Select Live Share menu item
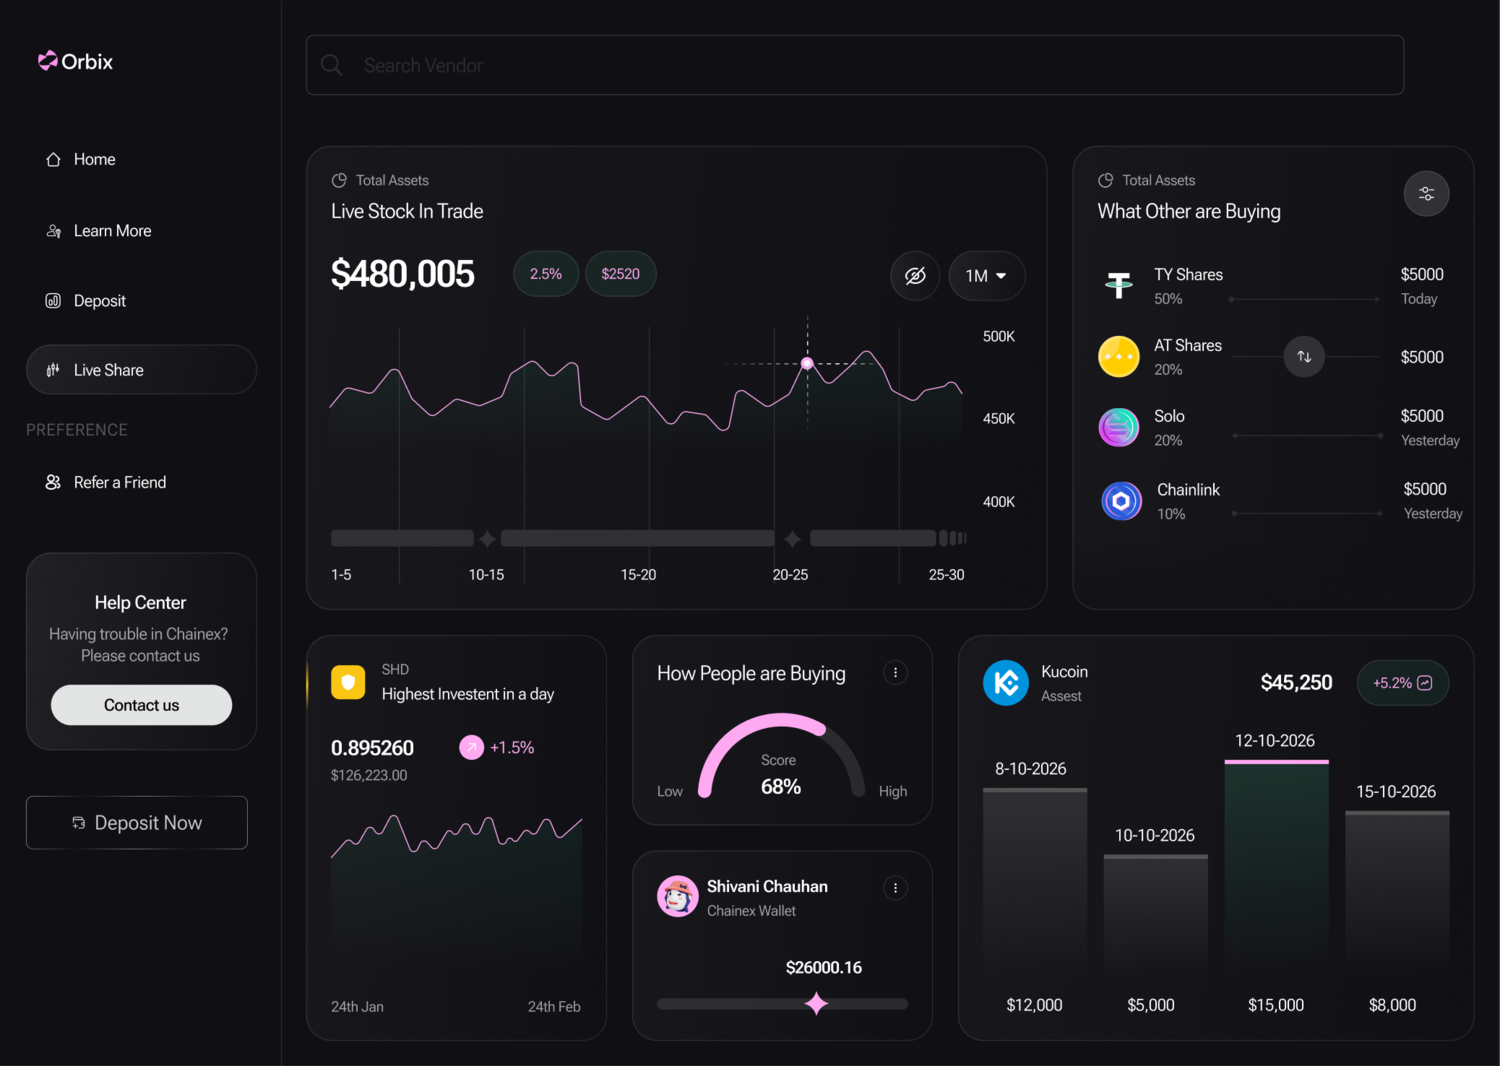Image resolution: width=1500 pixels, height=1066 pixels. click(141, 370)
